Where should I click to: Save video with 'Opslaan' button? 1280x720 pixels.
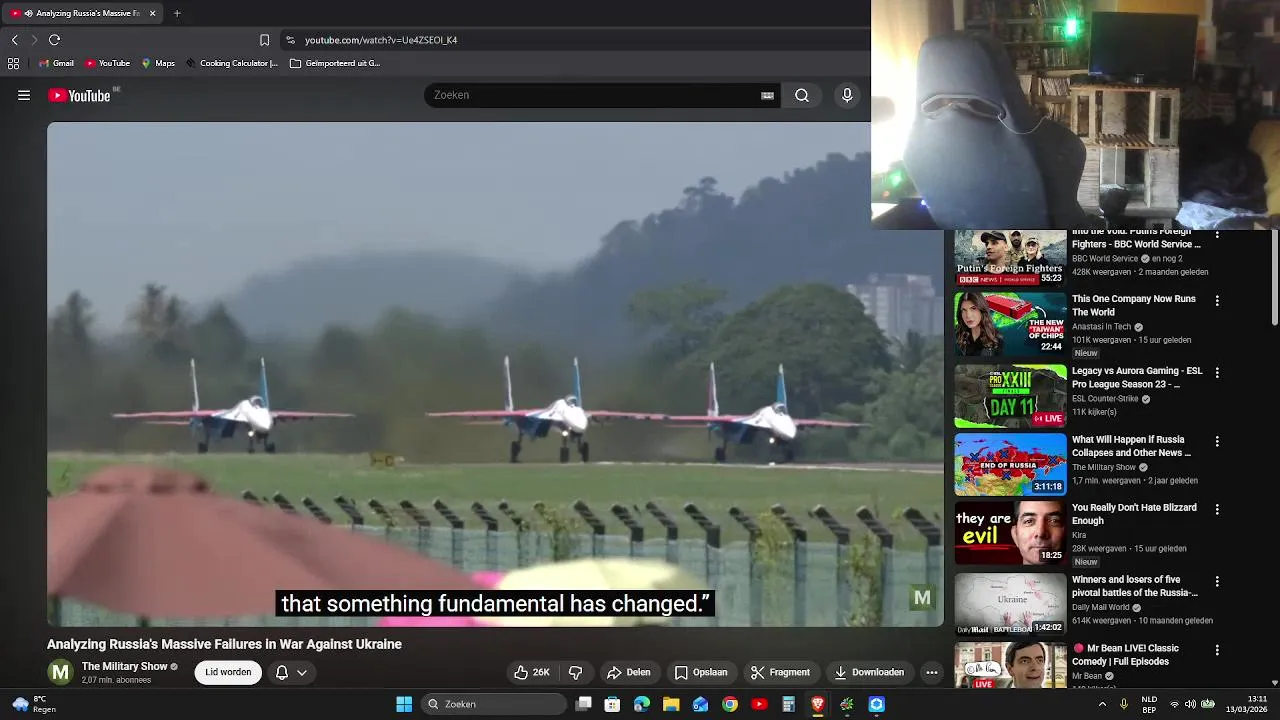coord(701,672)
